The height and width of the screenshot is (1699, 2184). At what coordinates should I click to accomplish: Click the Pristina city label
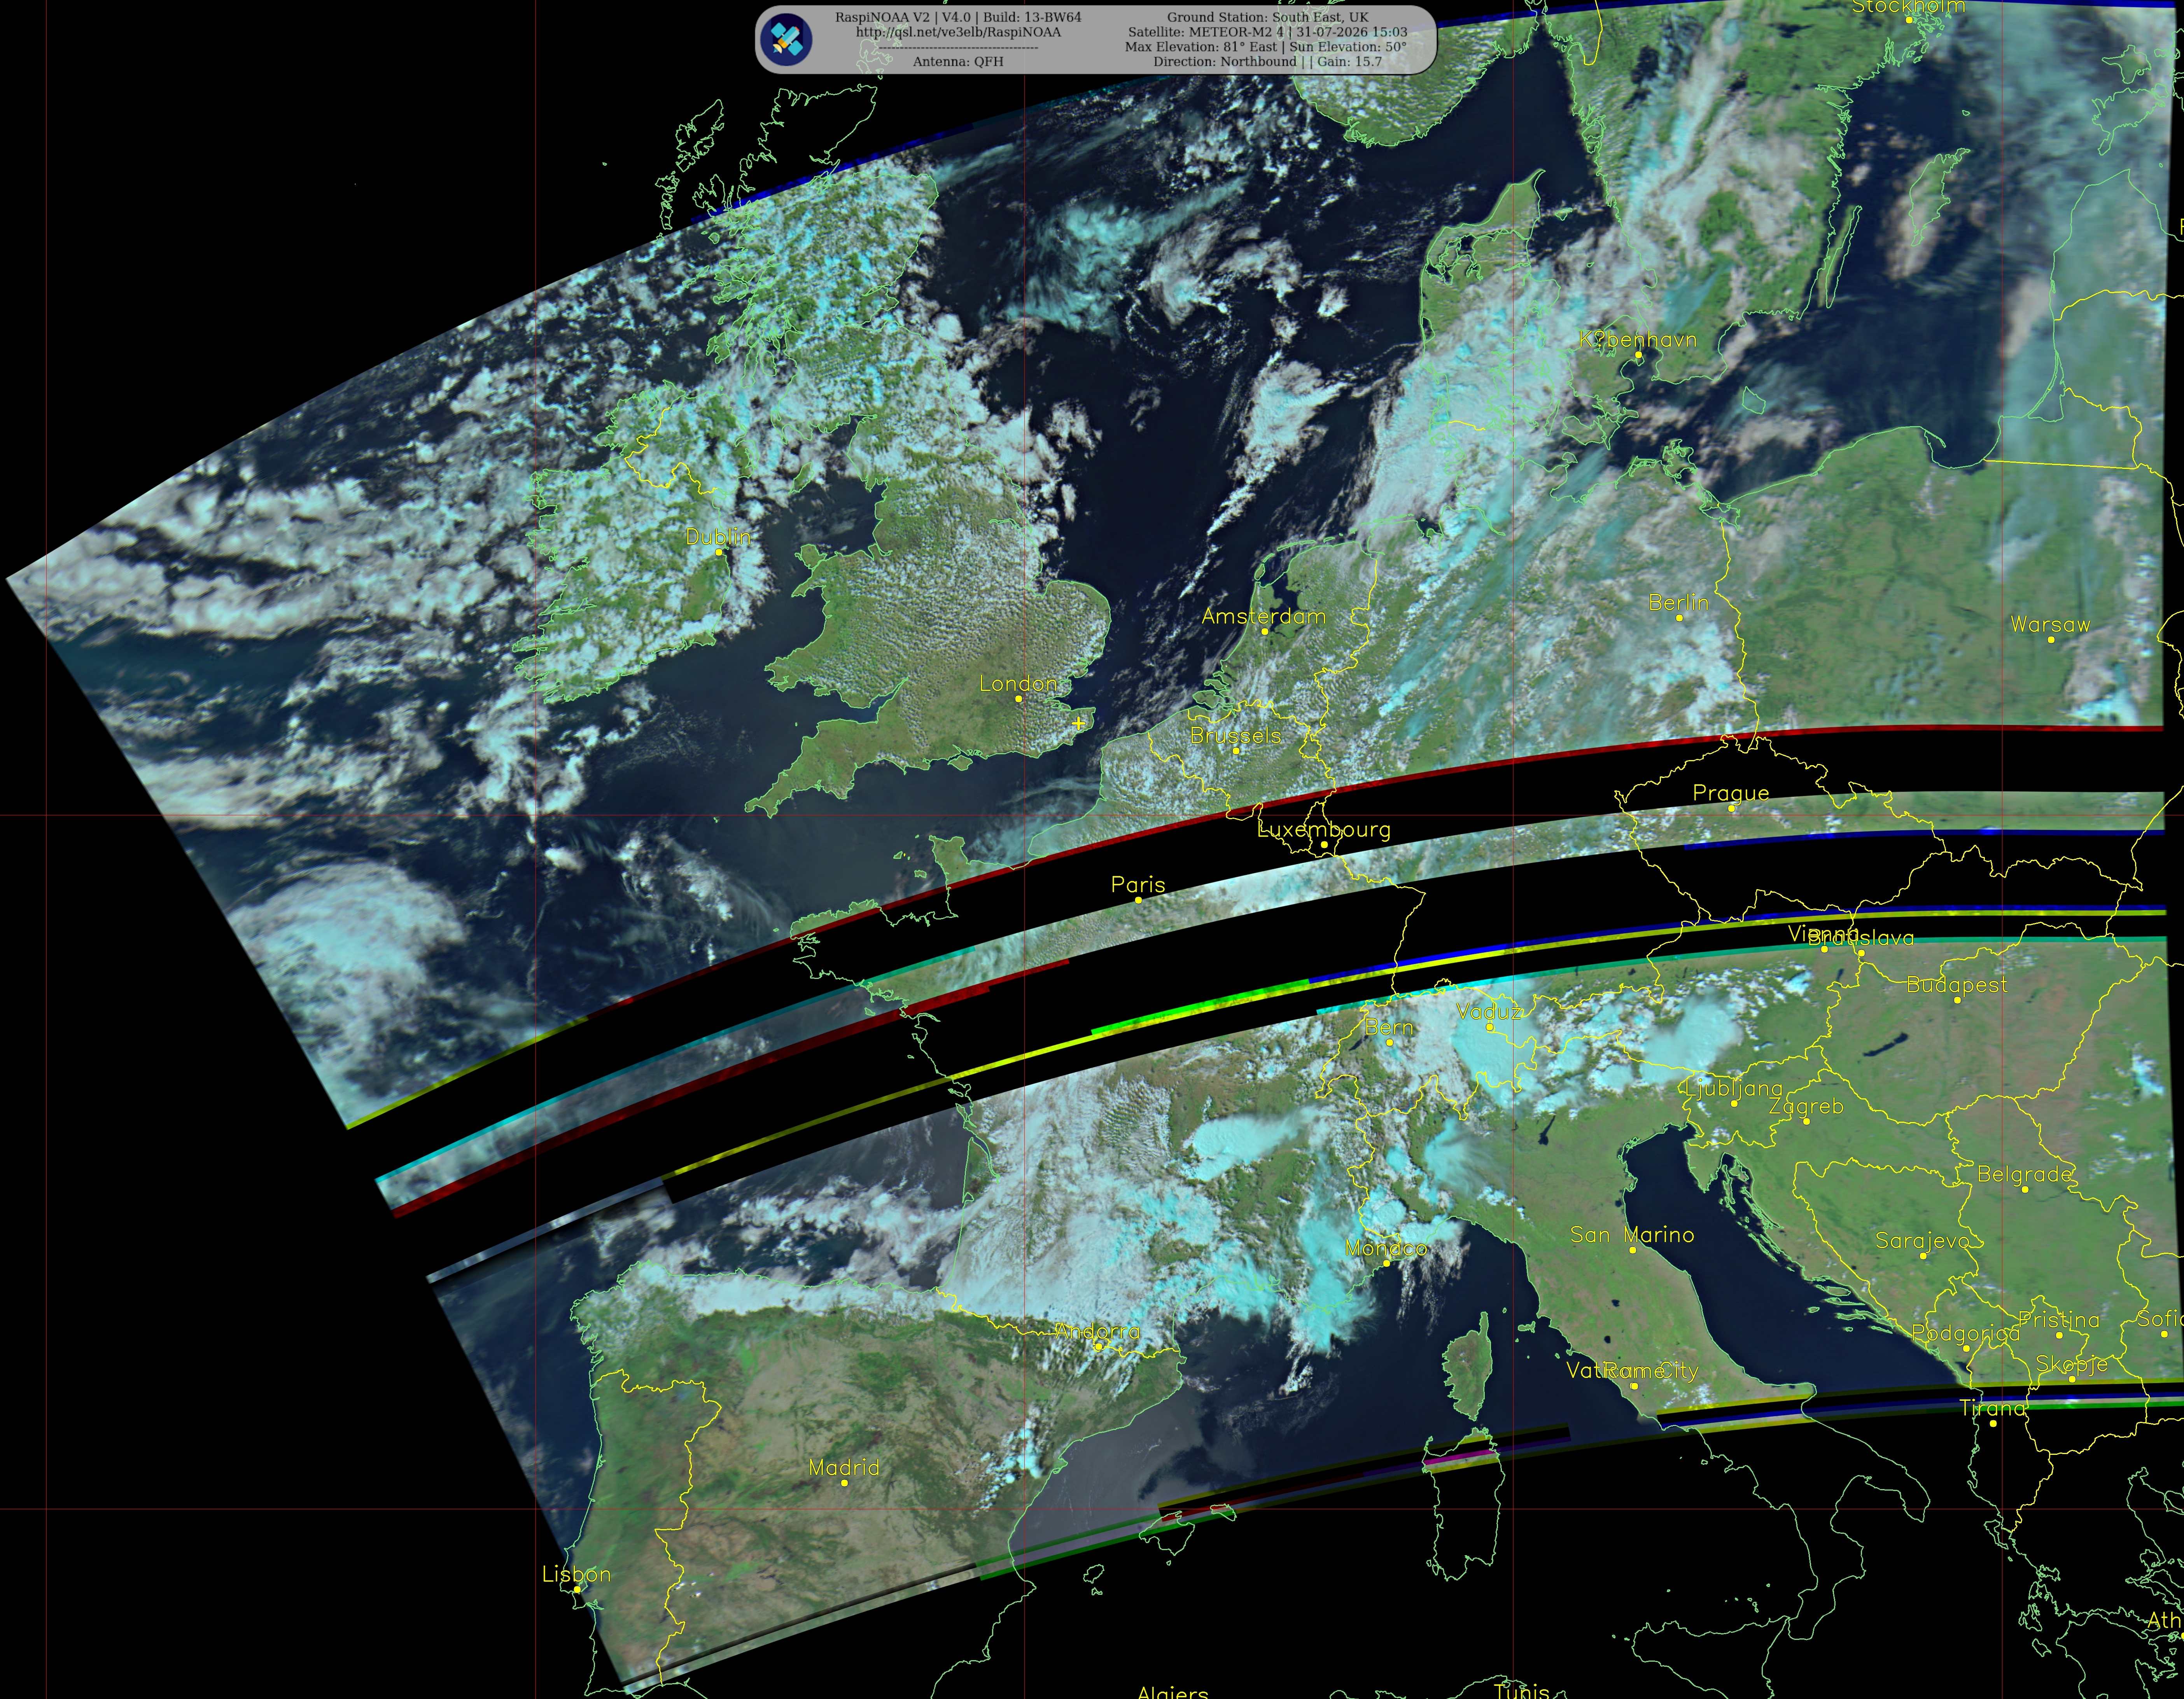[2059, 1320]
